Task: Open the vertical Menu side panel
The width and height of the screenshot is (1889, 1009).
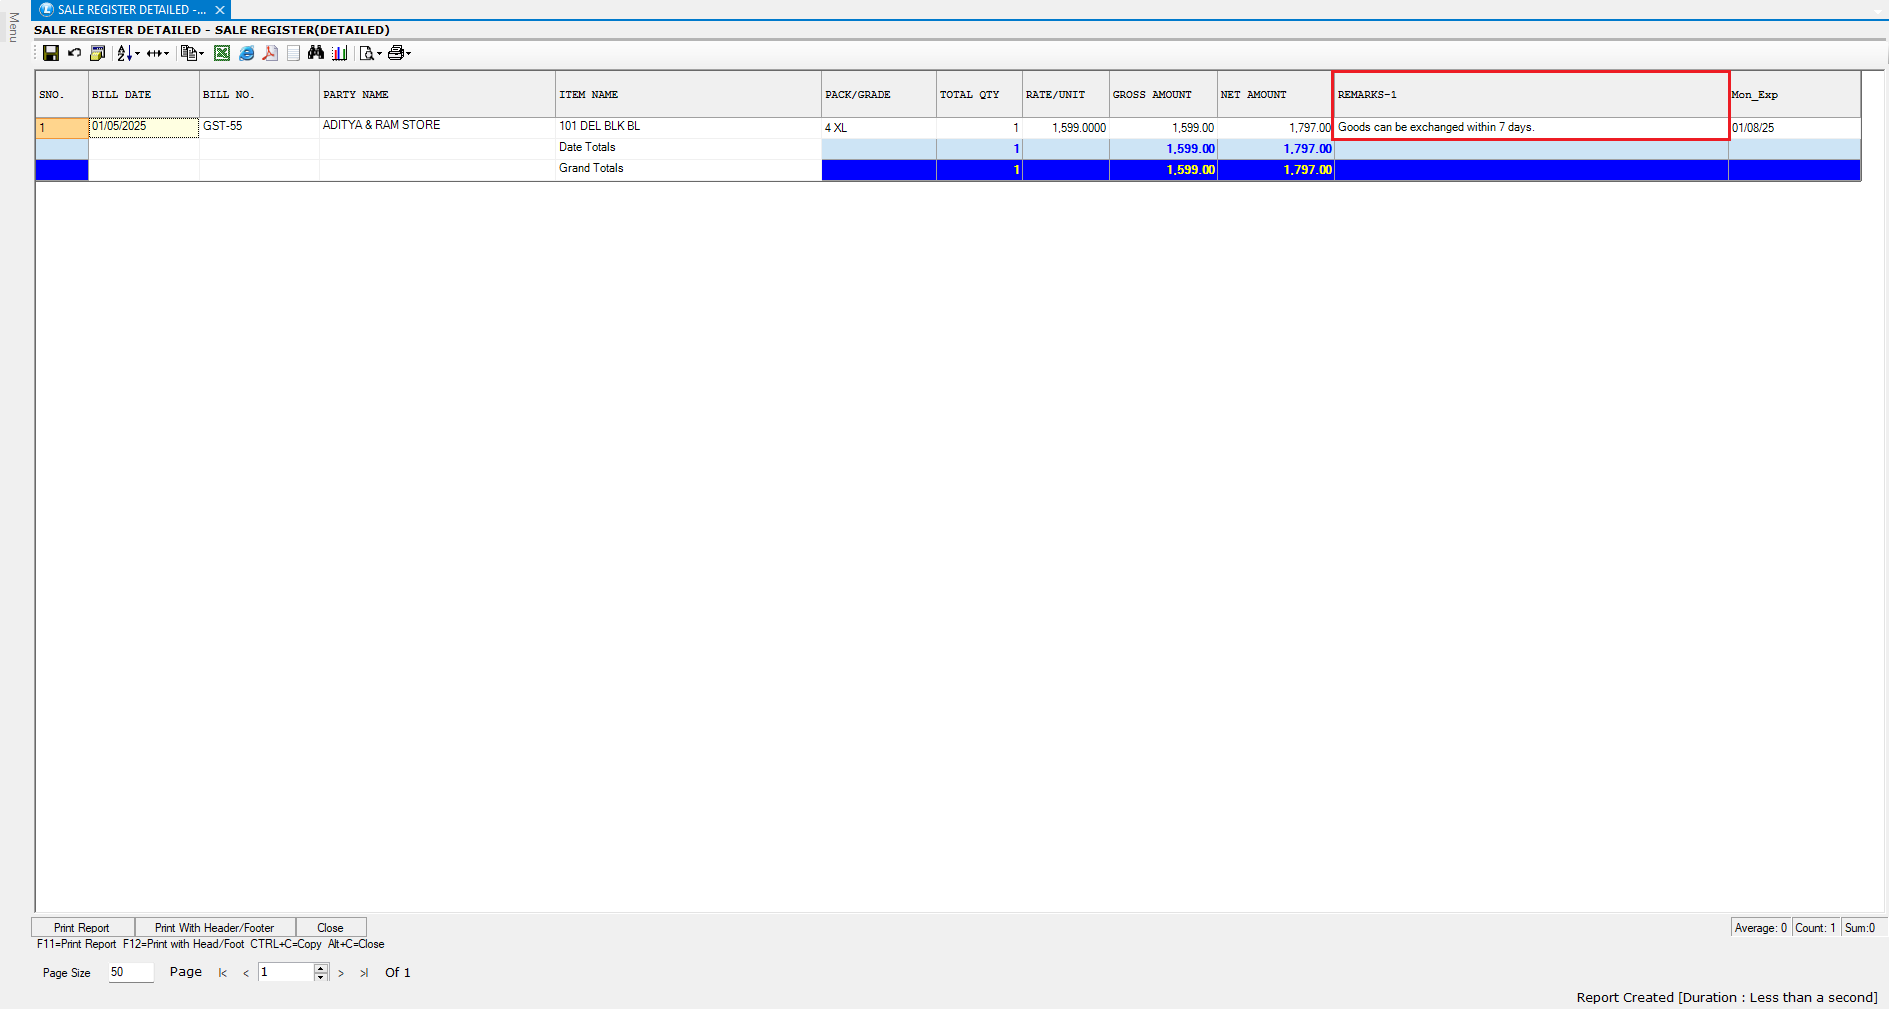Action: (13, 27)
